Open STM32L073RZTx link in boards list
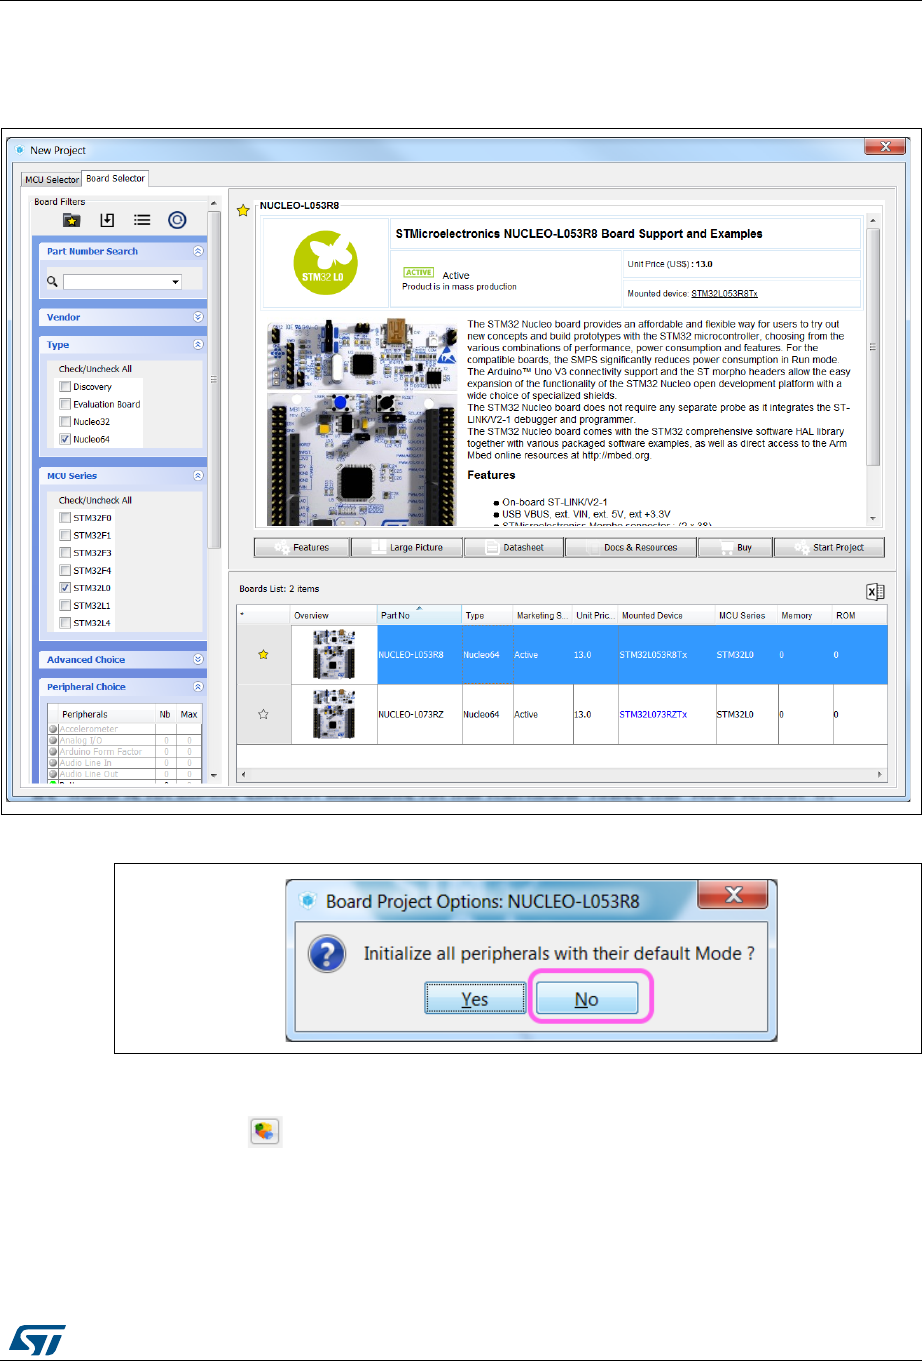Viewport: 922px width, 1361px height. pyautogui.click(x=653, y=715)
